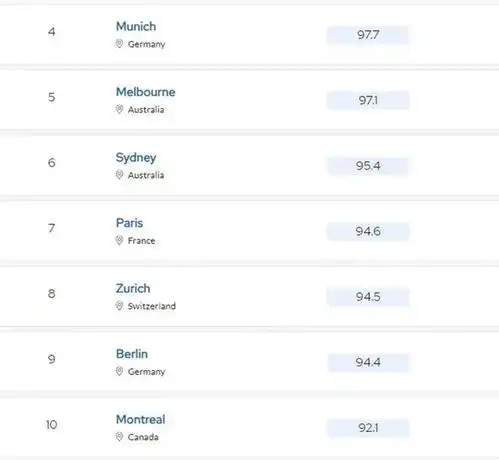Click the location pin beside France
Screen dimensions: 499x460
pyautogui.click(x=119, y=240)
